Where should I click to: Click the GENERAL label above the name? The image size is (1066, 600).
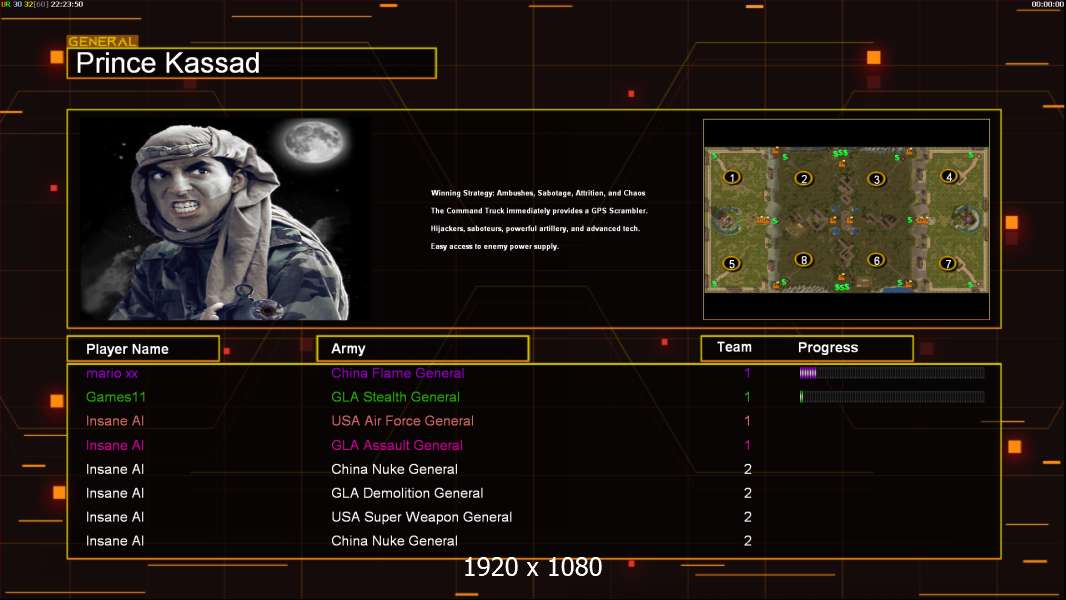(x=103, y=41)
